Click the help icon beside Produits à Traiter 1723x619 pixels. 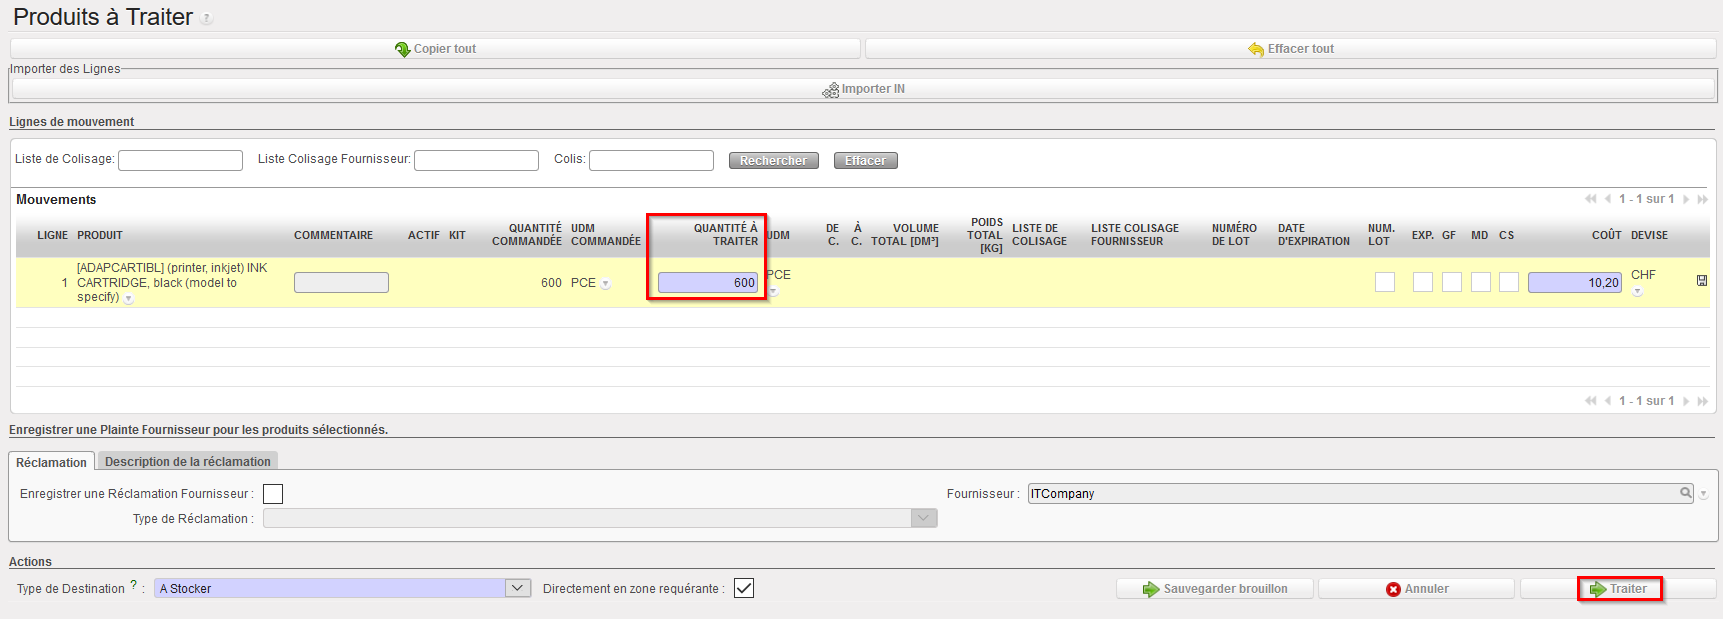point(207,19)
